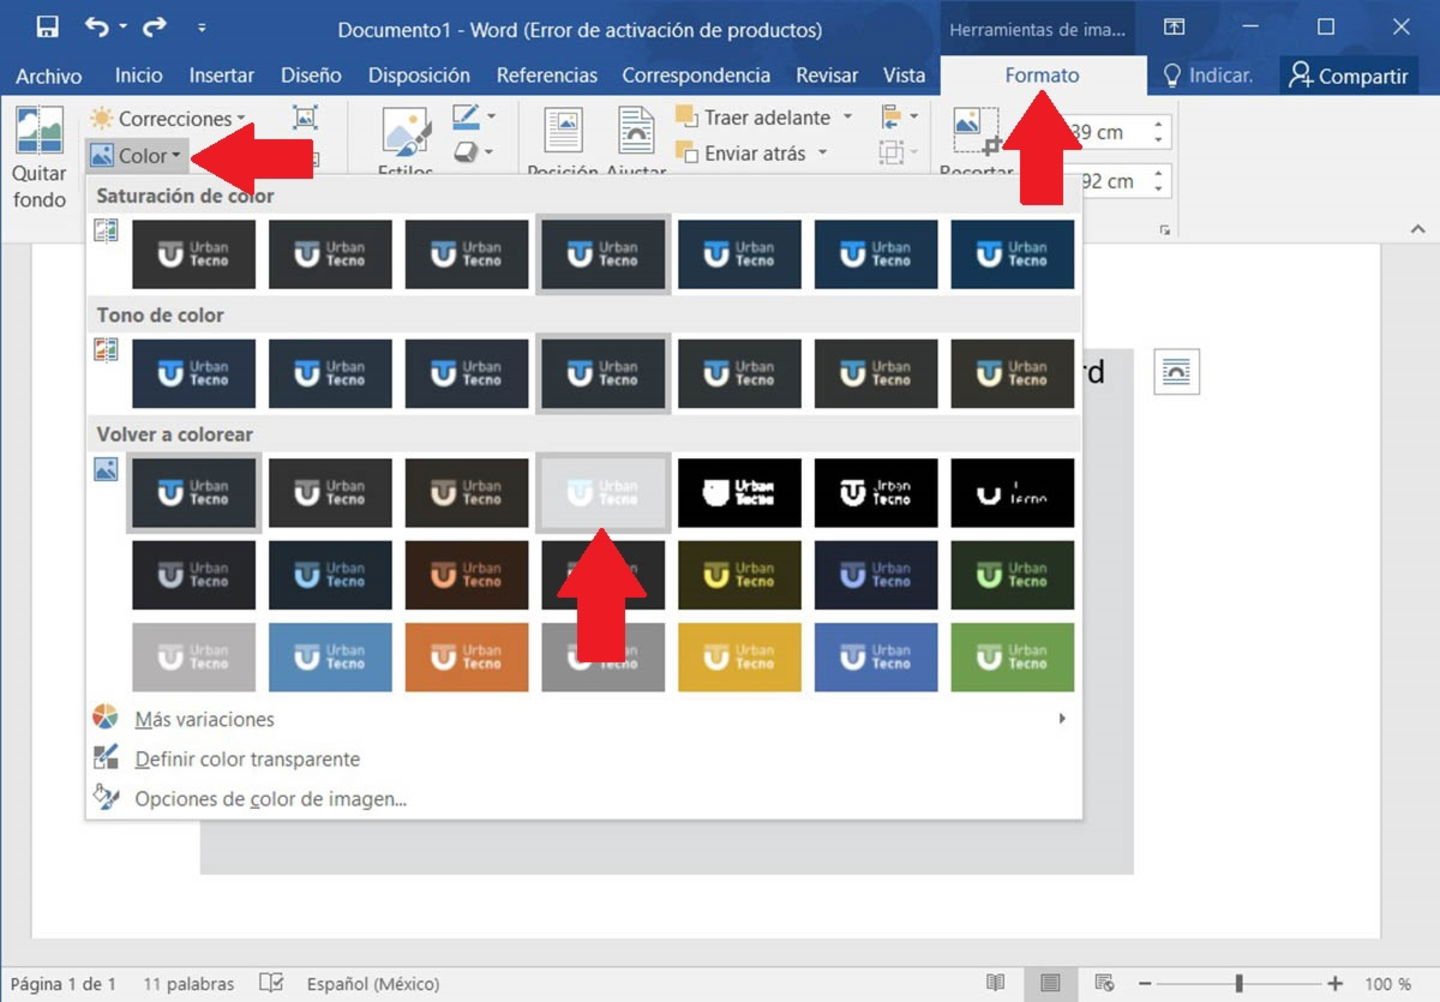The height and width of the screenshot is (1002, 1440).
Task: Apply sepia recolor thumbnail
Action: click(x=466, y=492)
